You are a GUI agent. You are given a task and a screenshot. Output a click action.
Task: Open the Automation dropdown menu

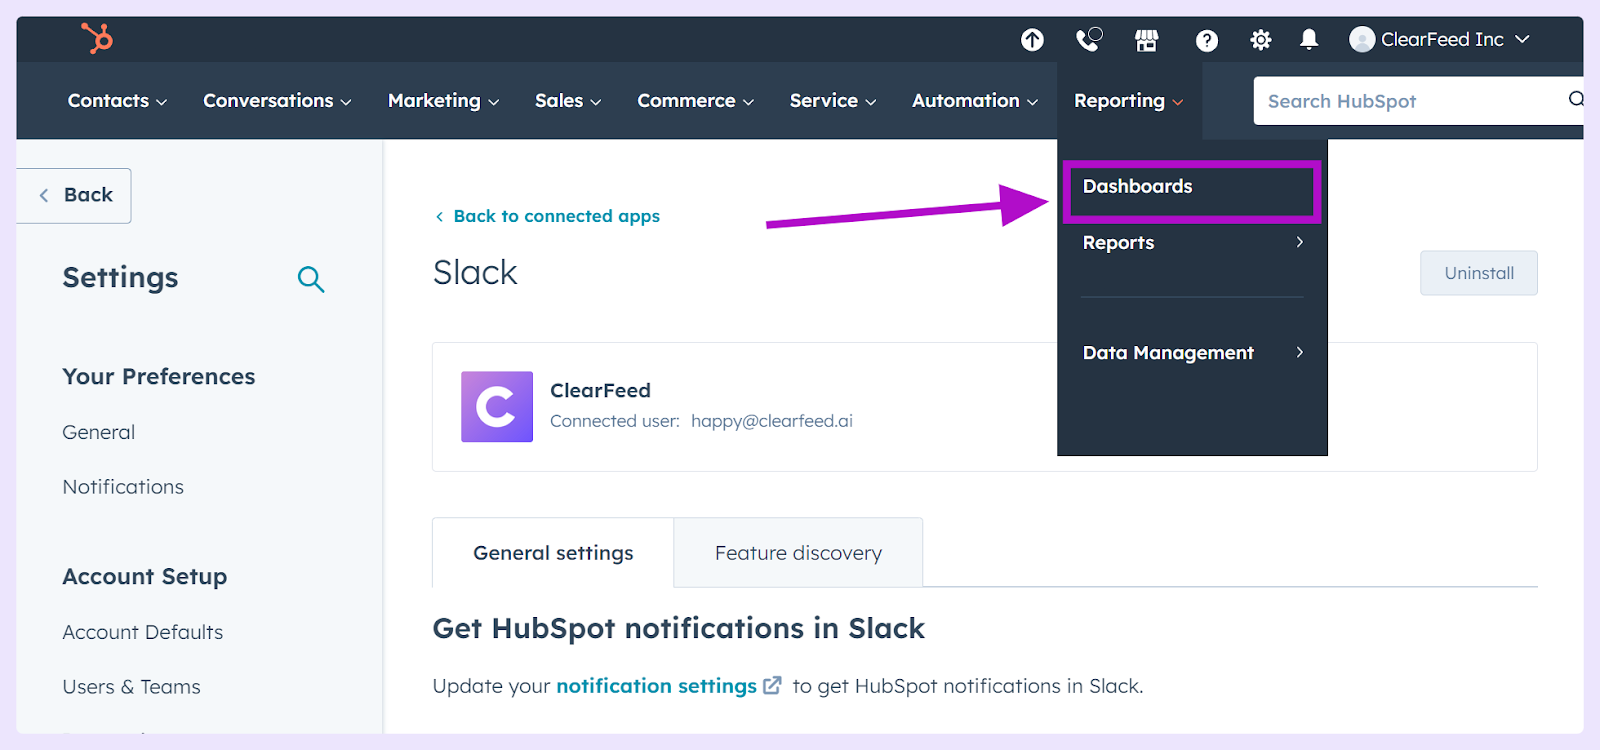pos(975,101)
